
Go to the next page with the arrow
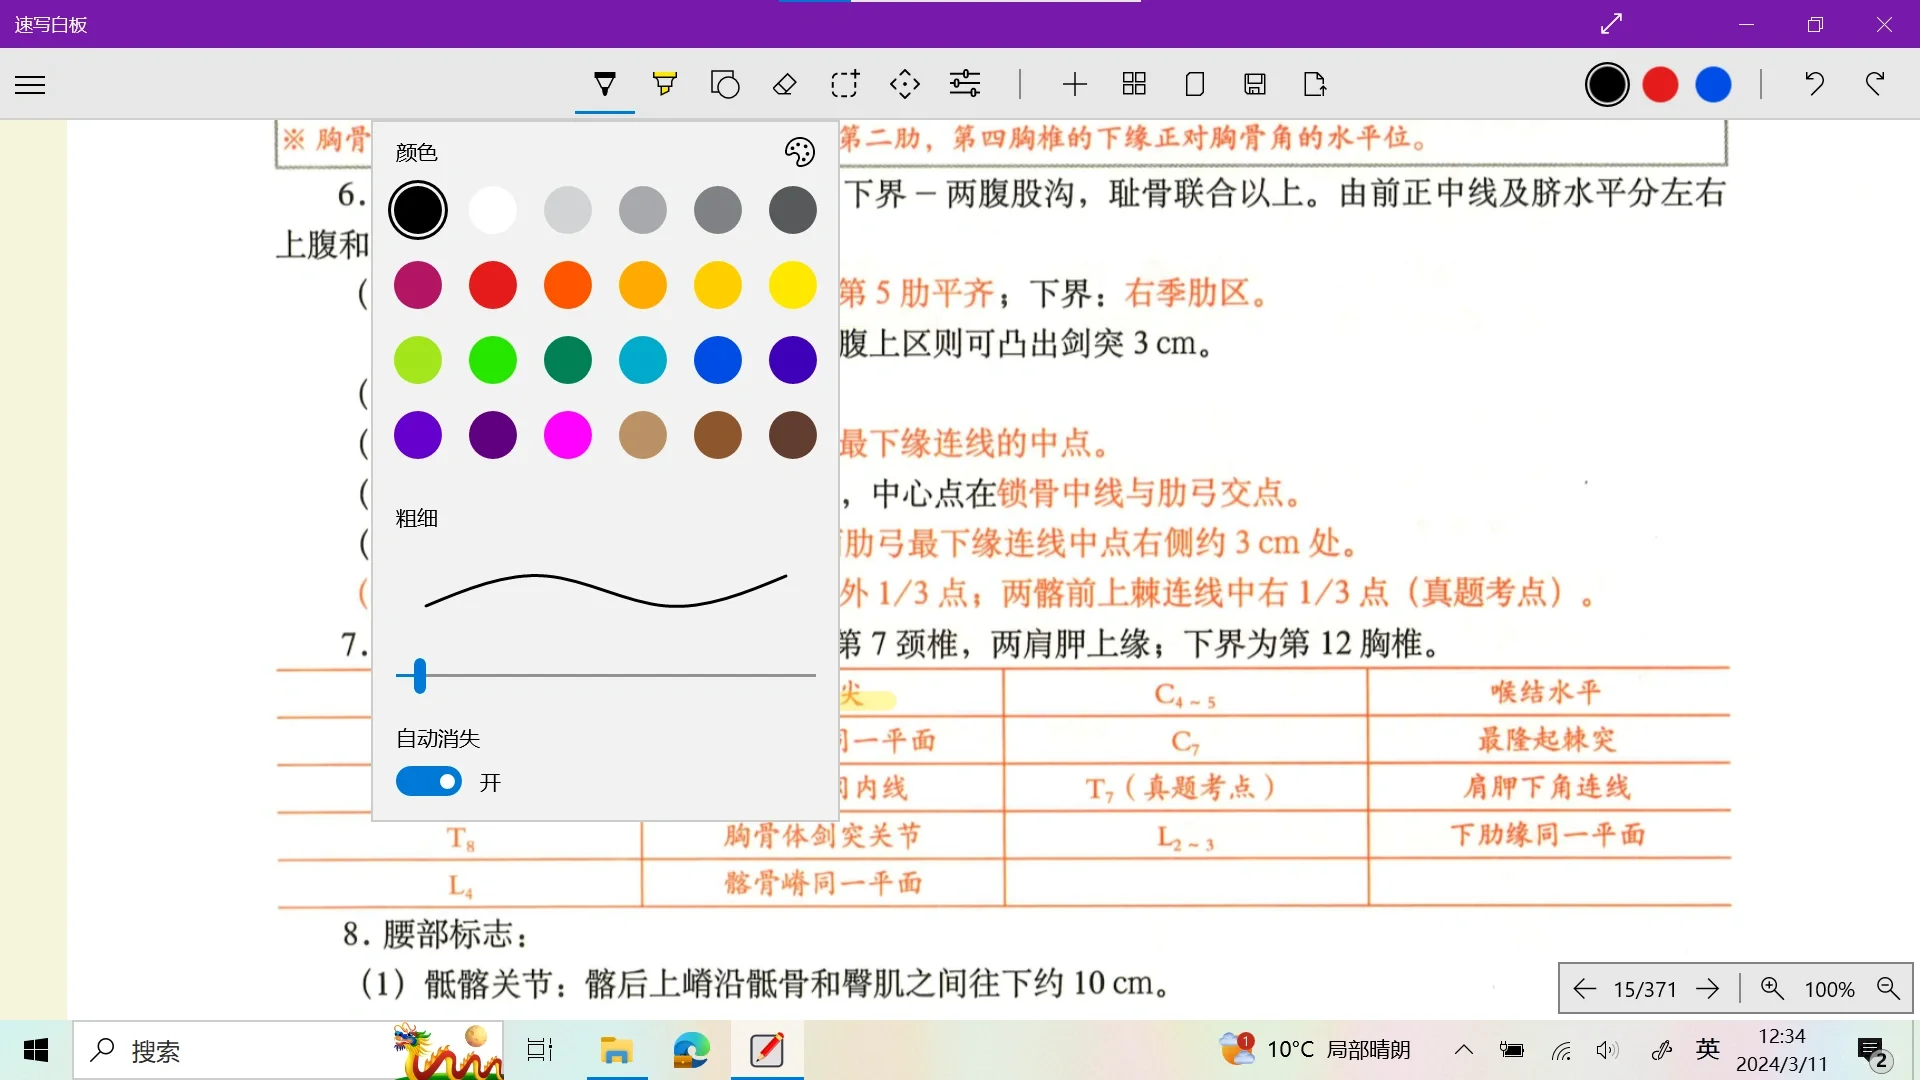[1708, 989]
